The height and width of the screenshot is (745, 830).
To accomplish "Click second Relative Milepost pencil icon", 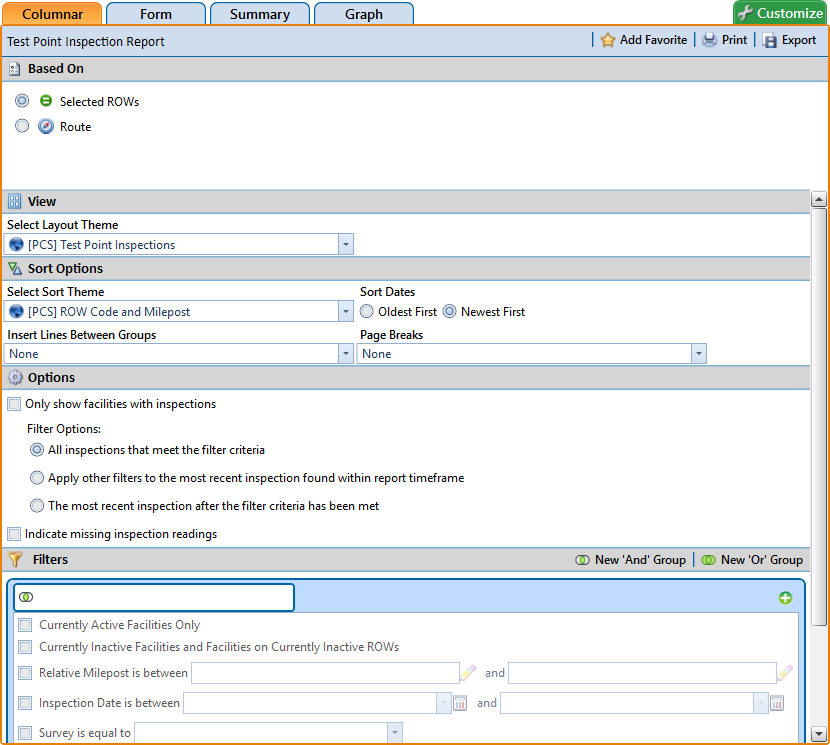I will [x=784, y=672].
